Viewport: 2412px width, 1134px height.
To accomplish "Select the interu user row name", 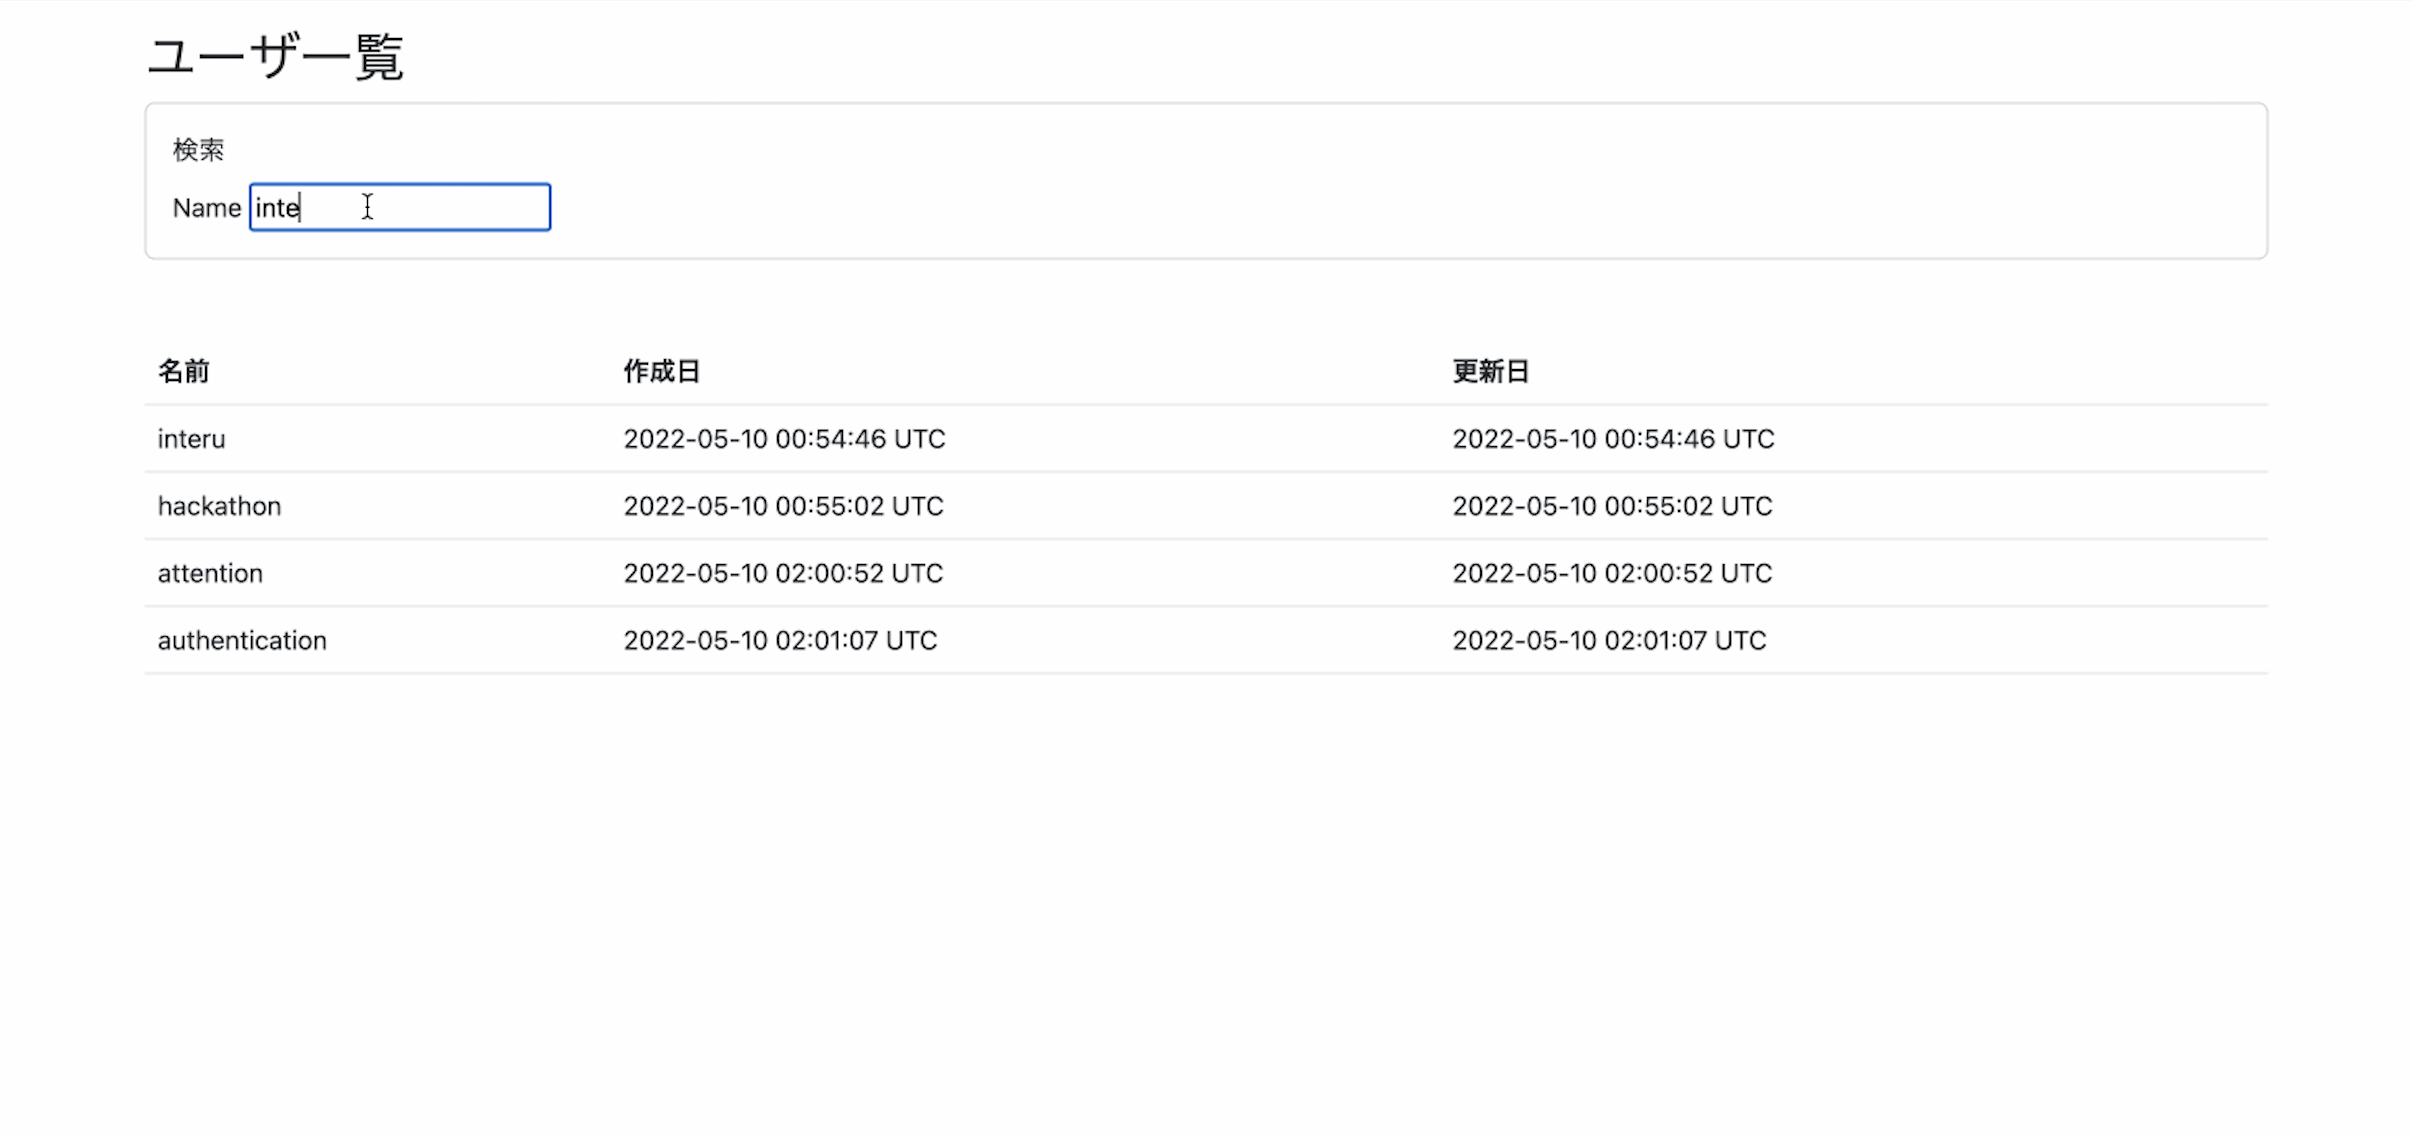I will coord(191,439).
